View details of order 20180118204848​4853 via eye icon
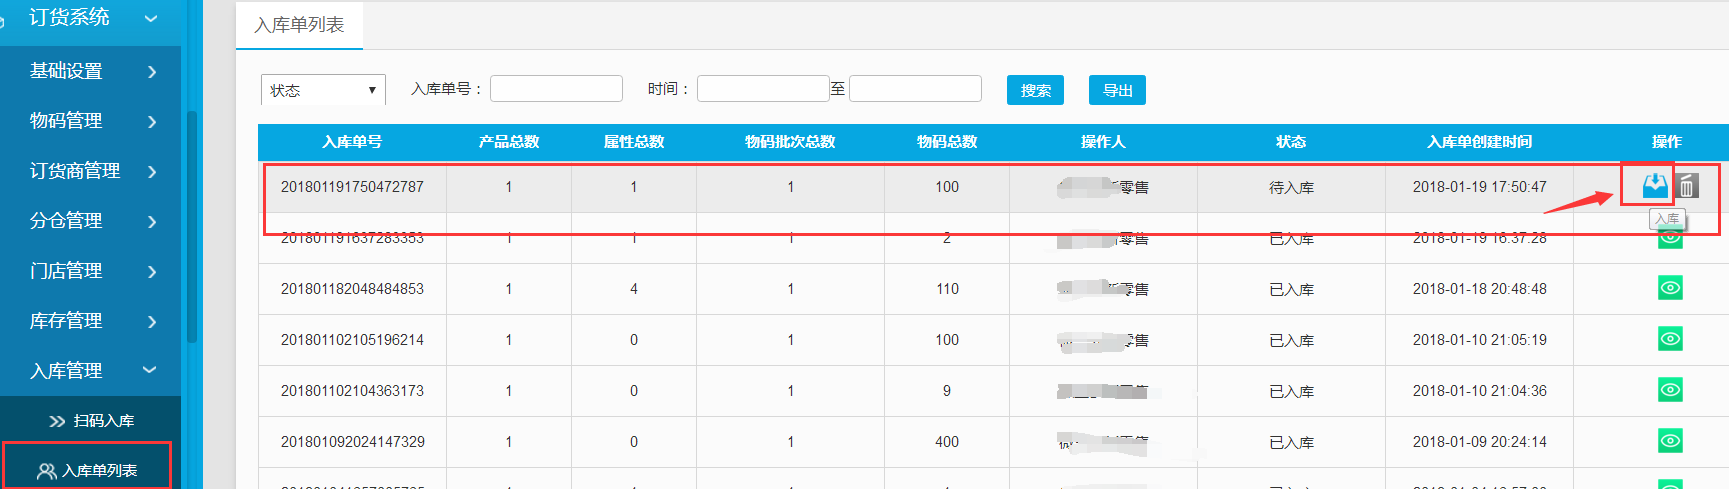The height and width of the screenshot is (489, 1729). [1670, 288]
